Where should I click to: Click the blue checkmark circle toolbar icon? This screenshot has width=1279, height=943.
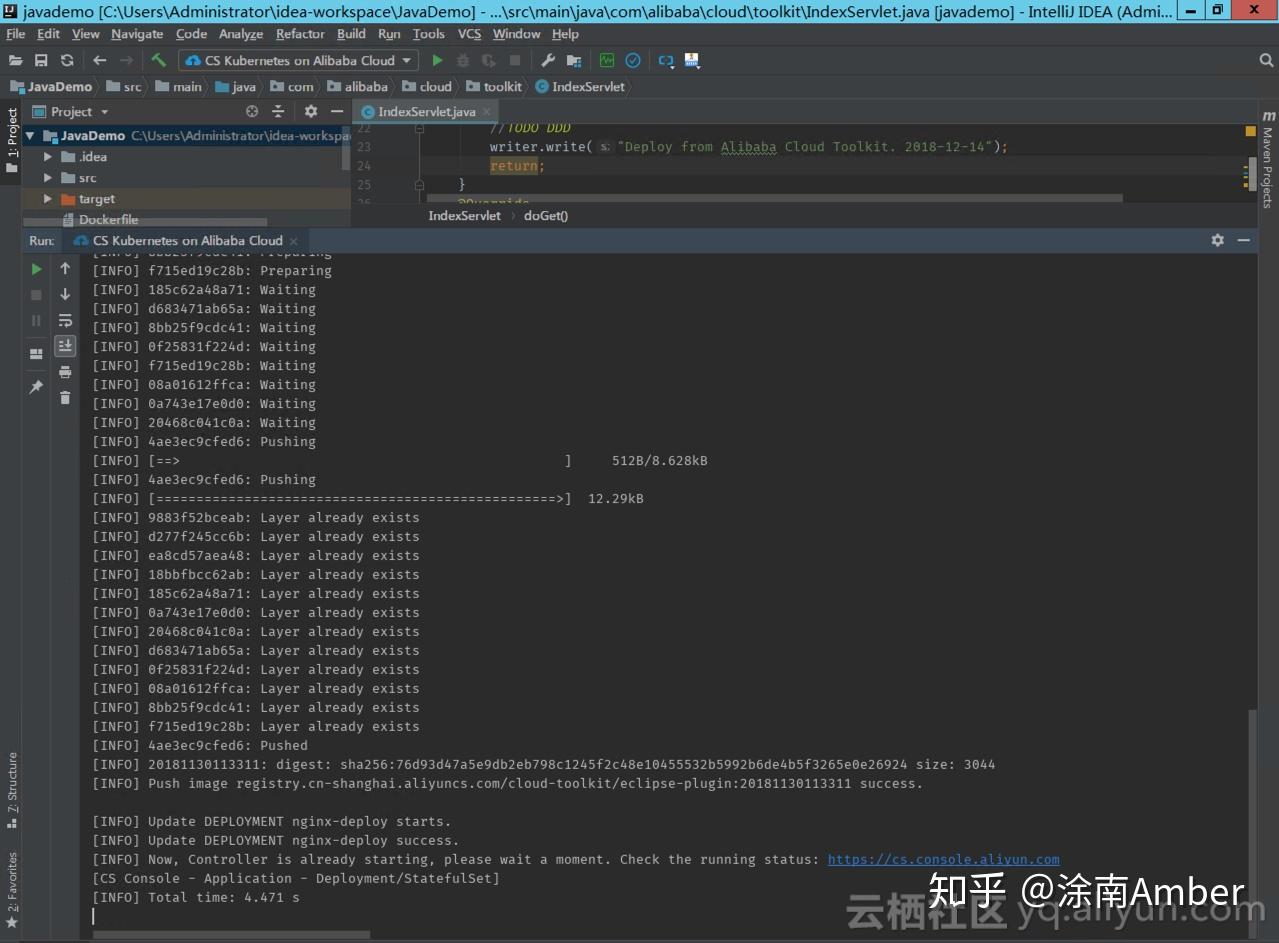[633, 60]
